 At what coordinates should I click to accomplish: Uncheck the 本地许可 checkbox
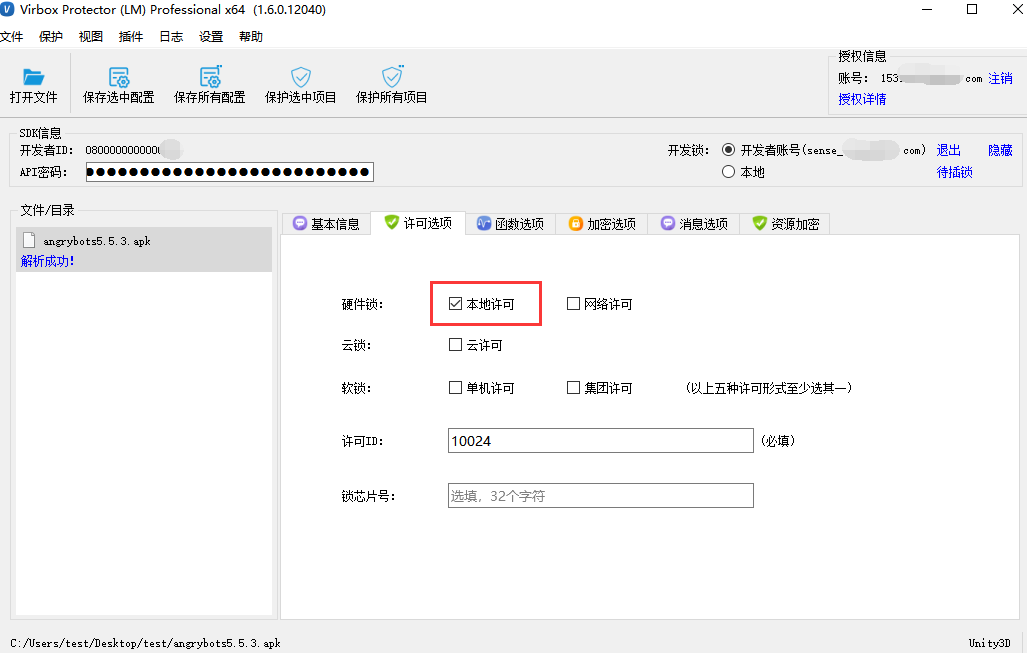pos(455,304)
